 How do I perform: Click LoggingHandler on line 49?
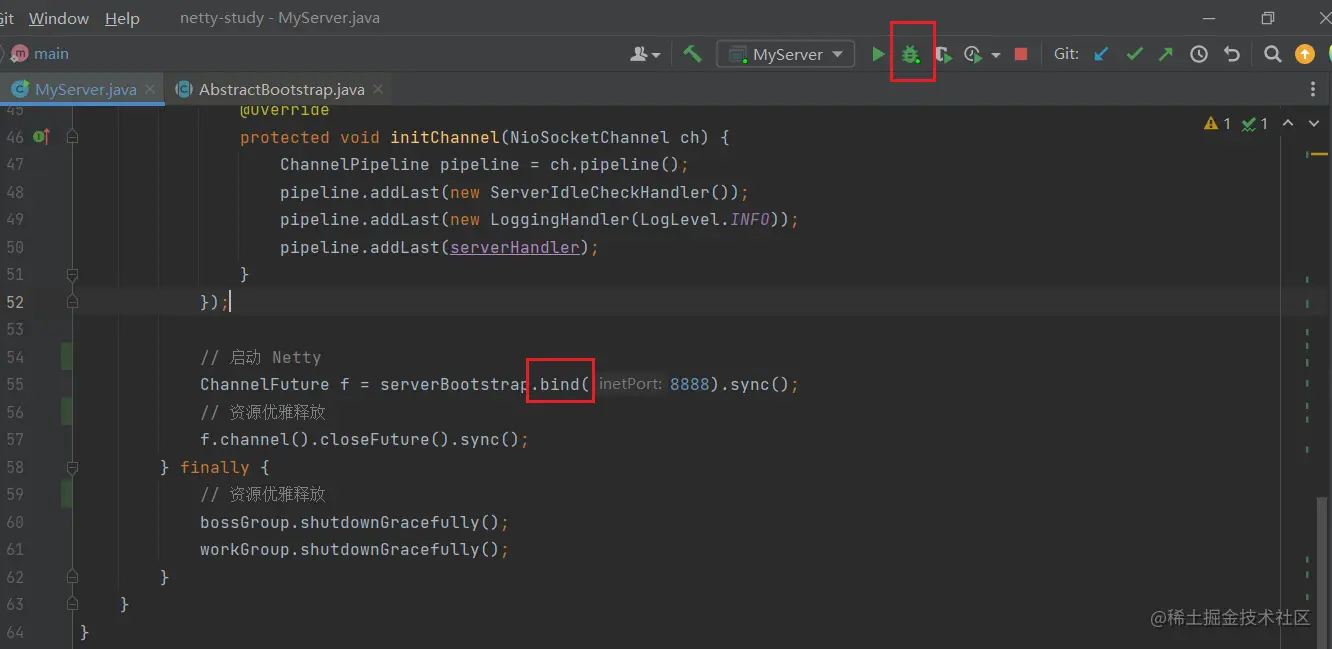[560, 219]
